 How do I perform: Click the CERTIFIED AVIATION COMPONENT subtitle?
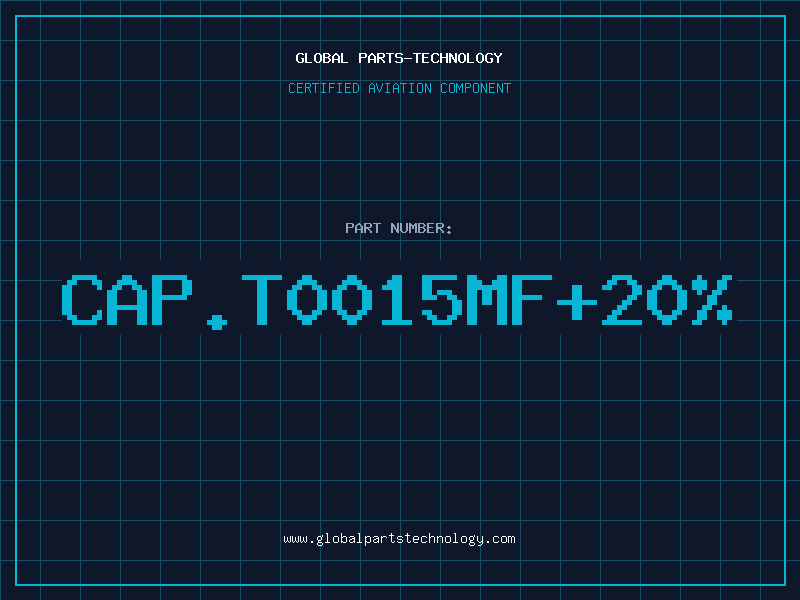[399, 88]
